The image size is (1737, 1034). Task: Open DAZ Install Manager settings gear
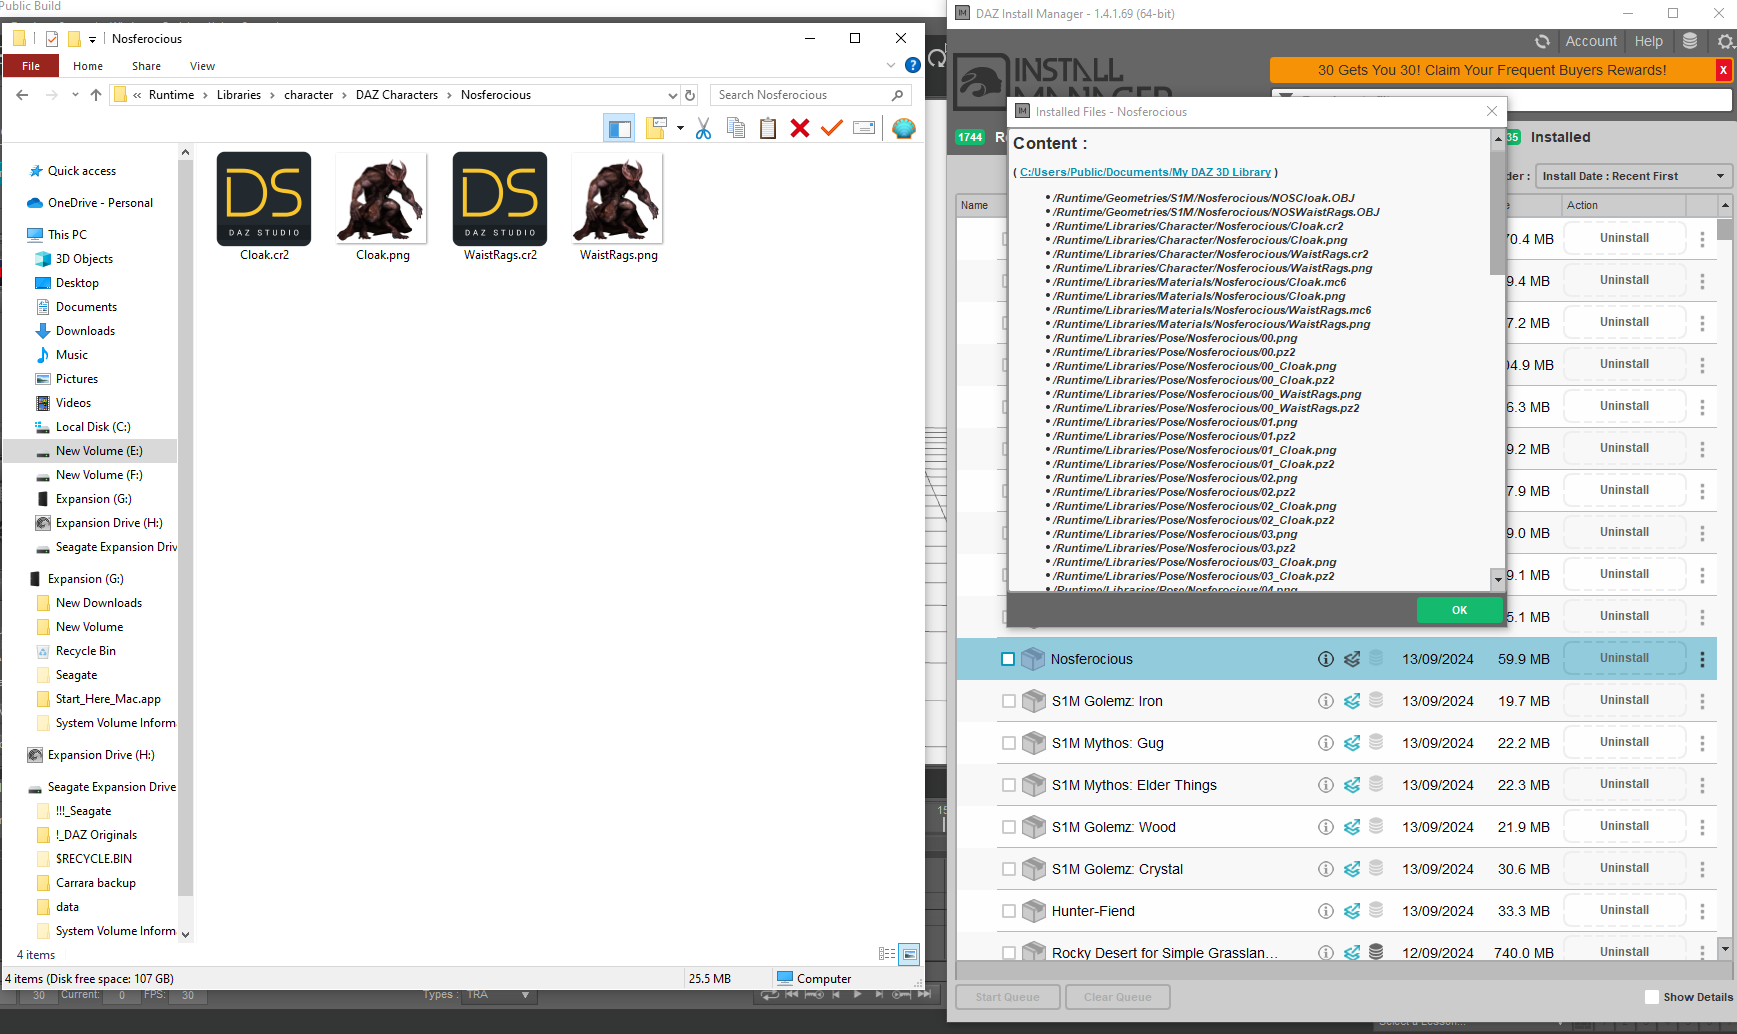(x=1726, y=41)
